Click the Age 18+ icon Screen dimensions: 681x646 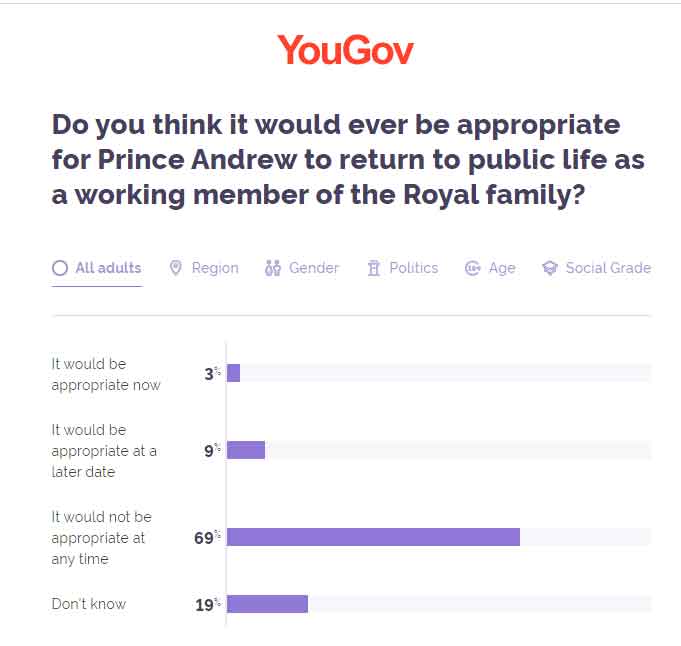point(473,268)
